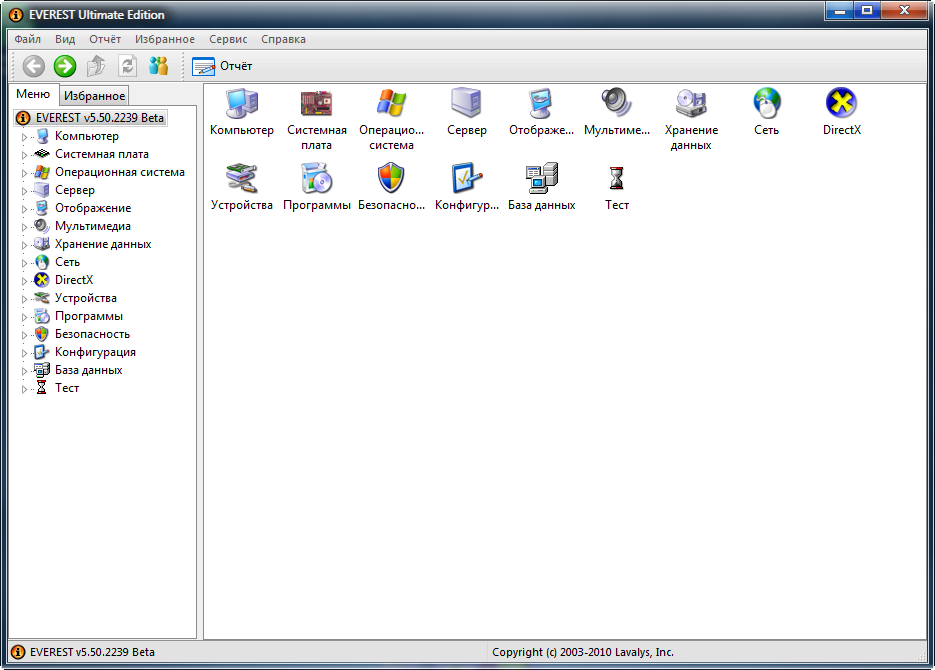Select EVEREST v5.50.2239 Beta tree root

click(91, 118)
